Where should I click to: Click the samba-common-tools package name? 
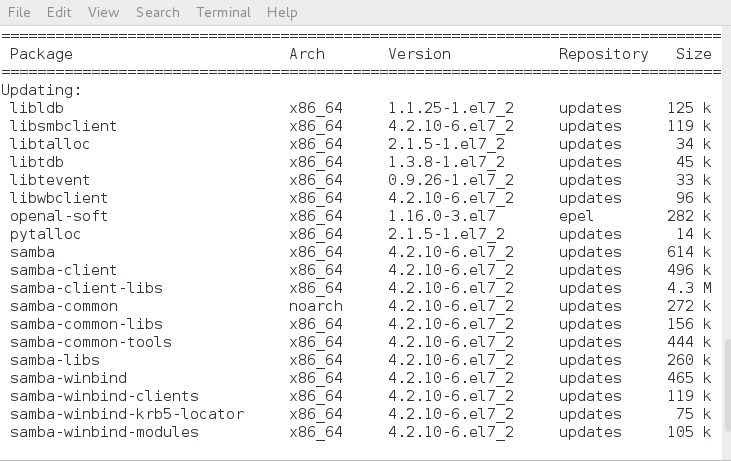(91, 342)
